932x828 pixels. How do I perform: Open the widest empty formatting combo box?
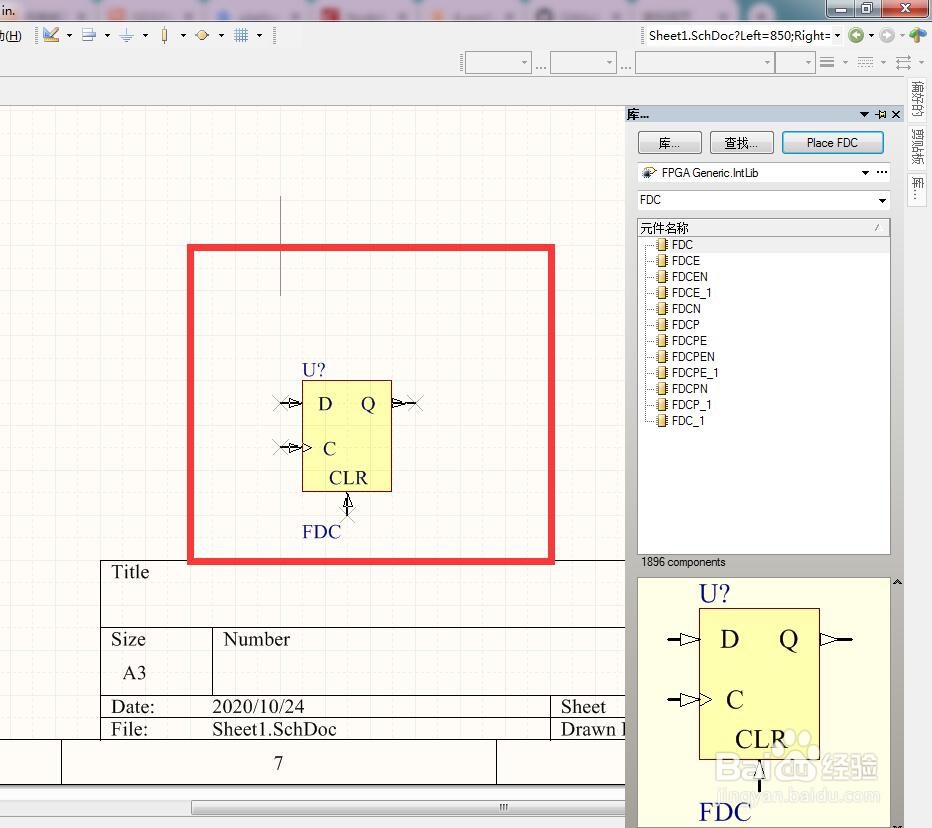[x=705, y=62]
